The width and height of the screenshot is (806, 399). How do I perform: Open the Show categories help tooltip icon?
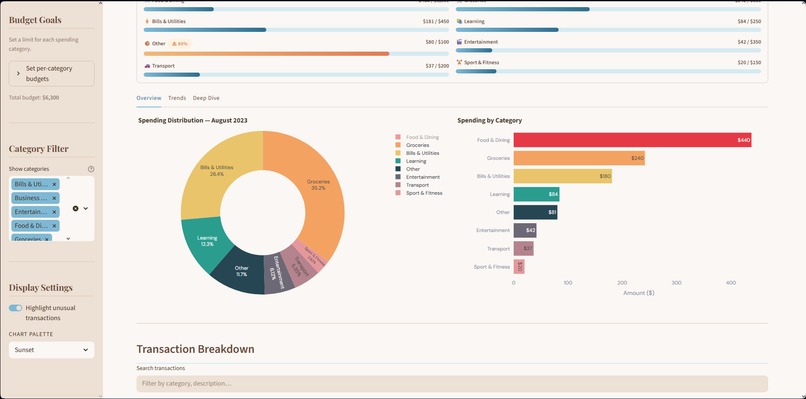[x=91, y=169]
